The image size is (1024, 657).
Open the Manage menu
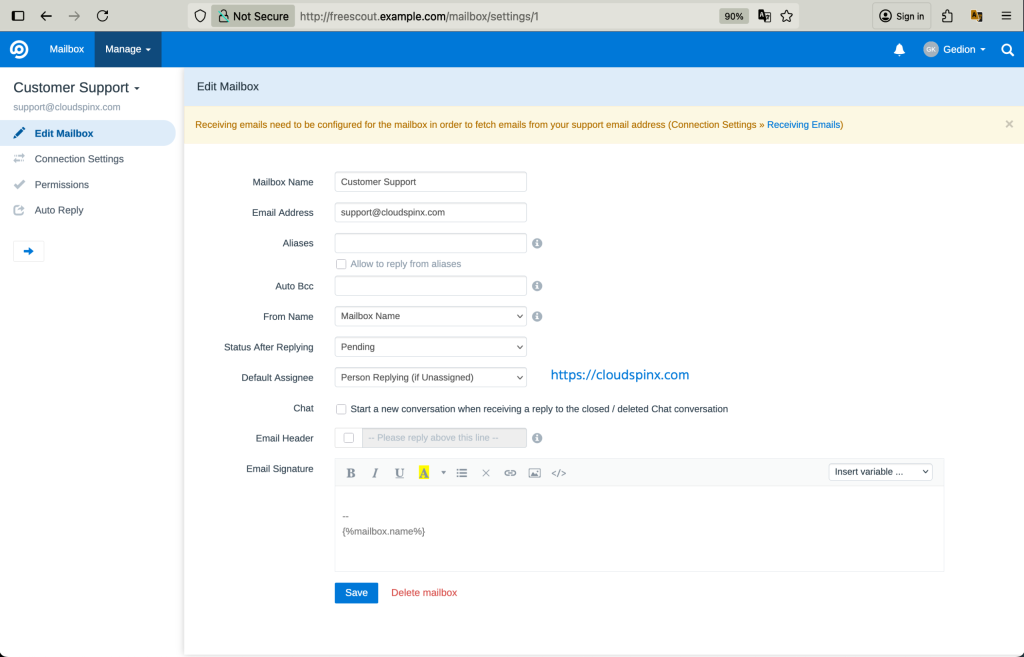pyautogui.click(x=126, y=48)
